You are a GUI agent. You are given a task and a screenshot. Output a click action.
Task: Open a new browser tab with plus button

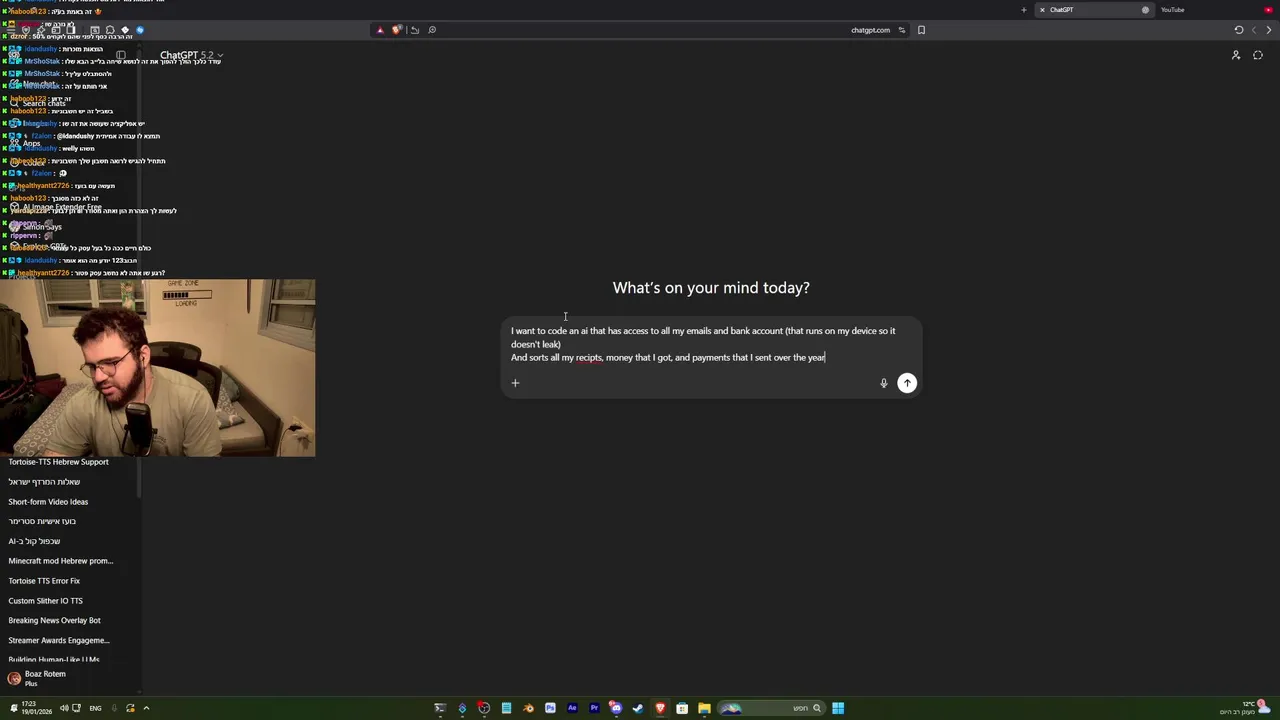(x=1023, y=10)
